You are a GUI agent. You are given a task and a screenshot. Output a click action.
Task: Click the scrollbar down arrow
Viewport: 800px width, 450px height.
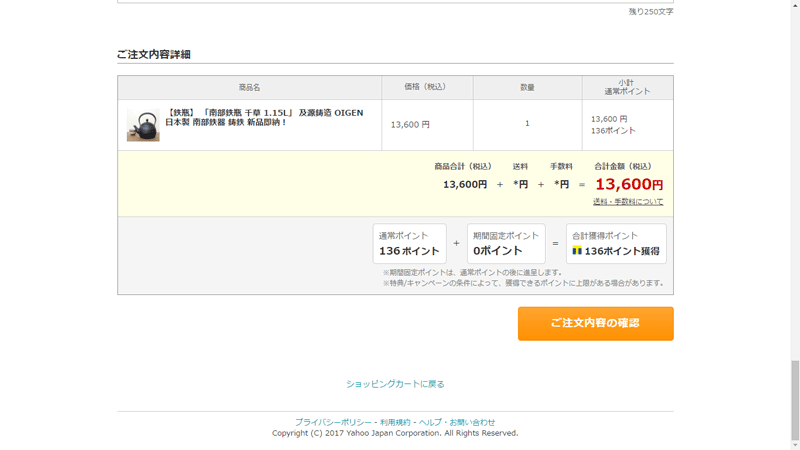[795, 445]
